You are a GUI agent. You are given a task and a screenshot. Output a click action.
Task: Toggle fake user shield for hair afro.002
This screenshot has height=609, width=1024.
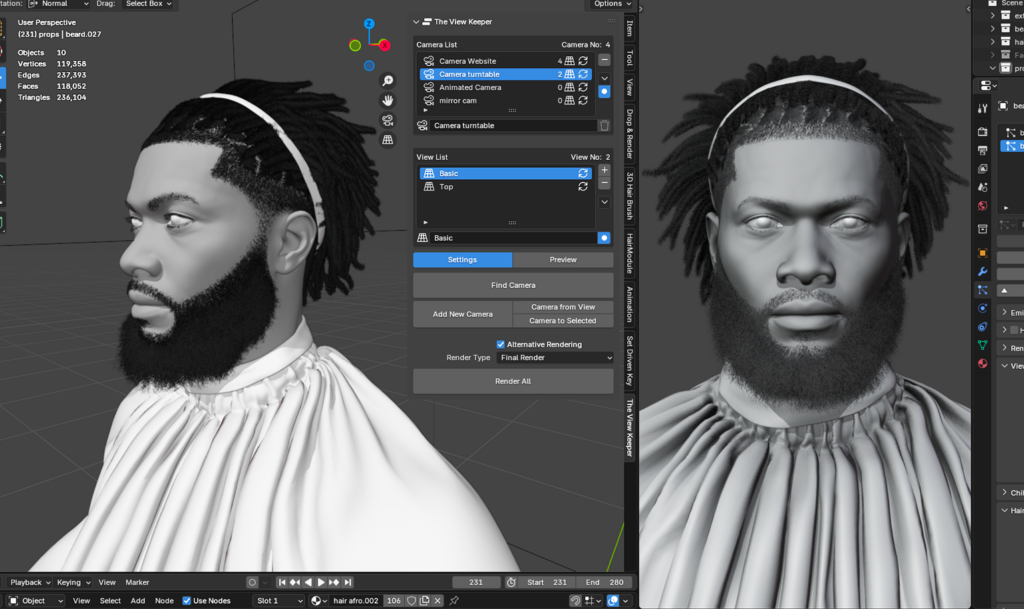click(411, 601)
